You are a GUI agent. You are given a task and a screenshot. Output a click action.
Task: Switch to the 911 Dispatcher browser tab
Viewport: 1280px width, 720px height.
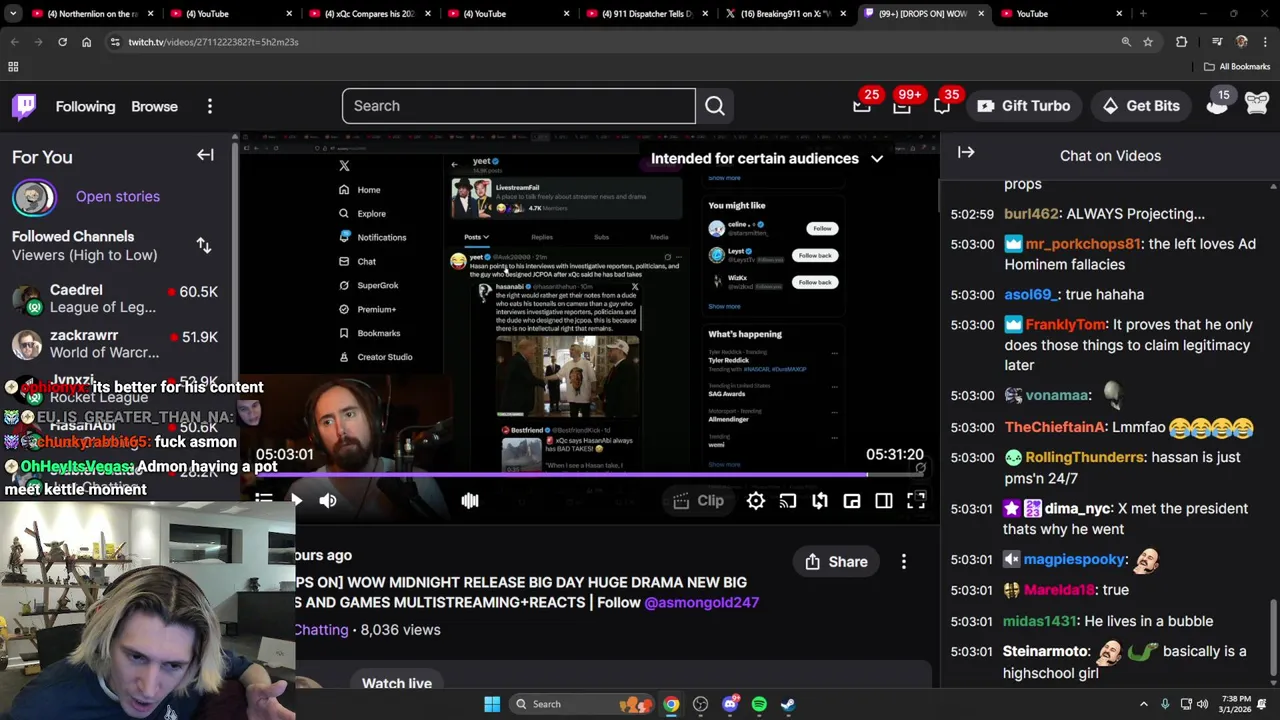coord(646,14)
